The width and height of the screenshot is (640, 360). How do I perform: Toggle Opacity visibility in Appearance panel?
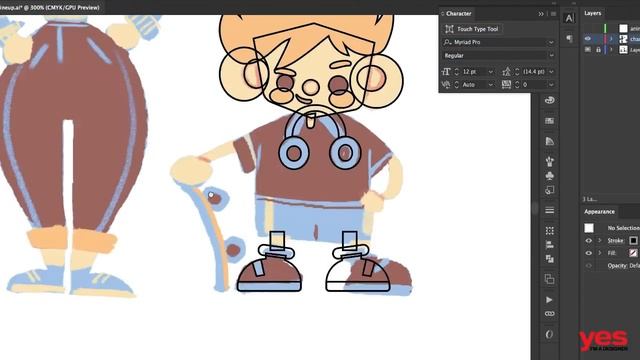point(589,266)
